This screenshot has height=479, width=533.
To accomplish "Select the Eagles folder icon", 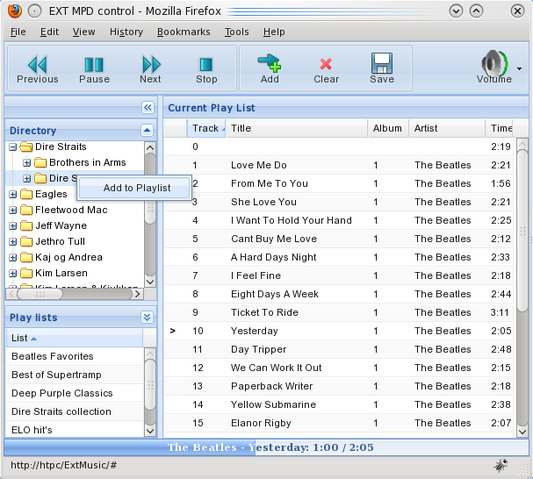I will tap(26, 194).
